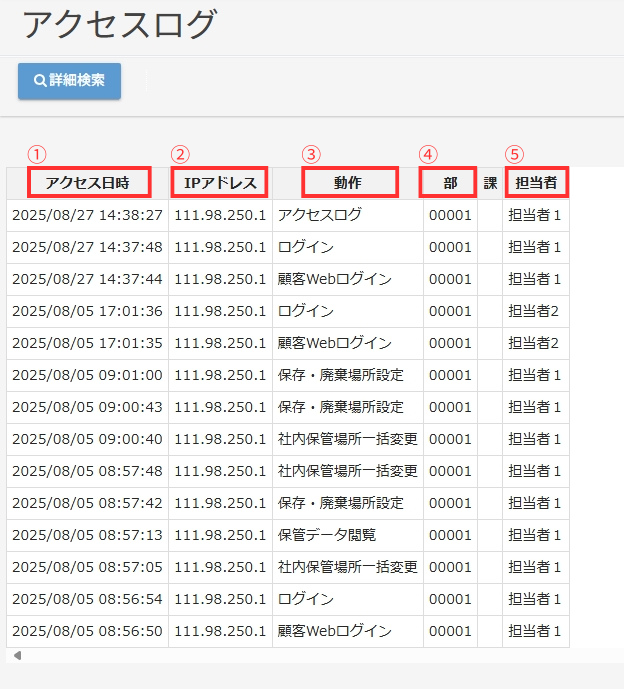
Task: Select ログイン in the 14:37:48 row
Action: tap(306, 247)
